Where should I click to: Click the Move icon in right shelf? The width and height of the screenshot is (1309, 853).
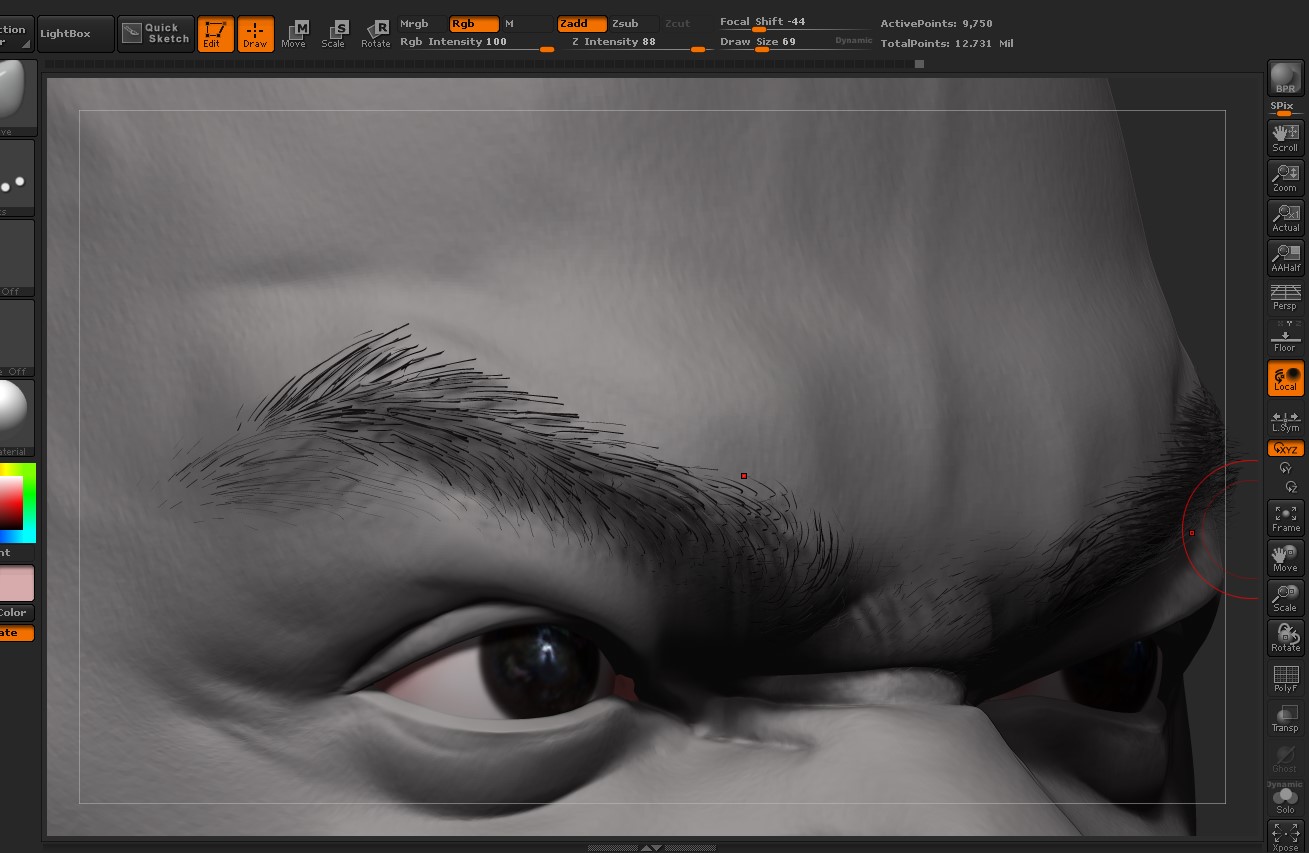point(1285,558)
